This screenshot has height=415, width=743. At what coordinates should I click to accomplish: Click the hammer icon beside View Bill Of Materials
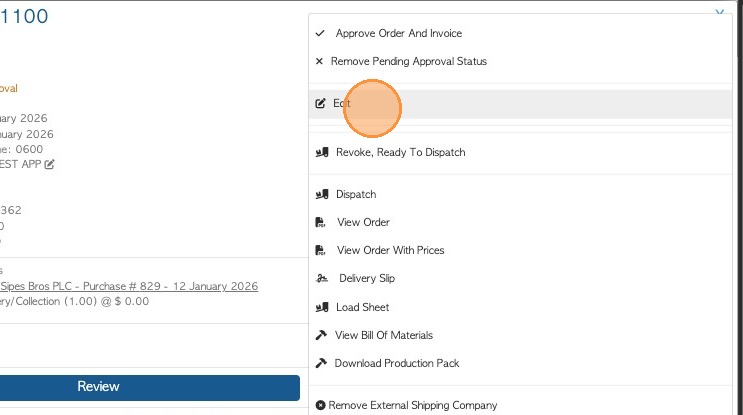pos(321,335)
